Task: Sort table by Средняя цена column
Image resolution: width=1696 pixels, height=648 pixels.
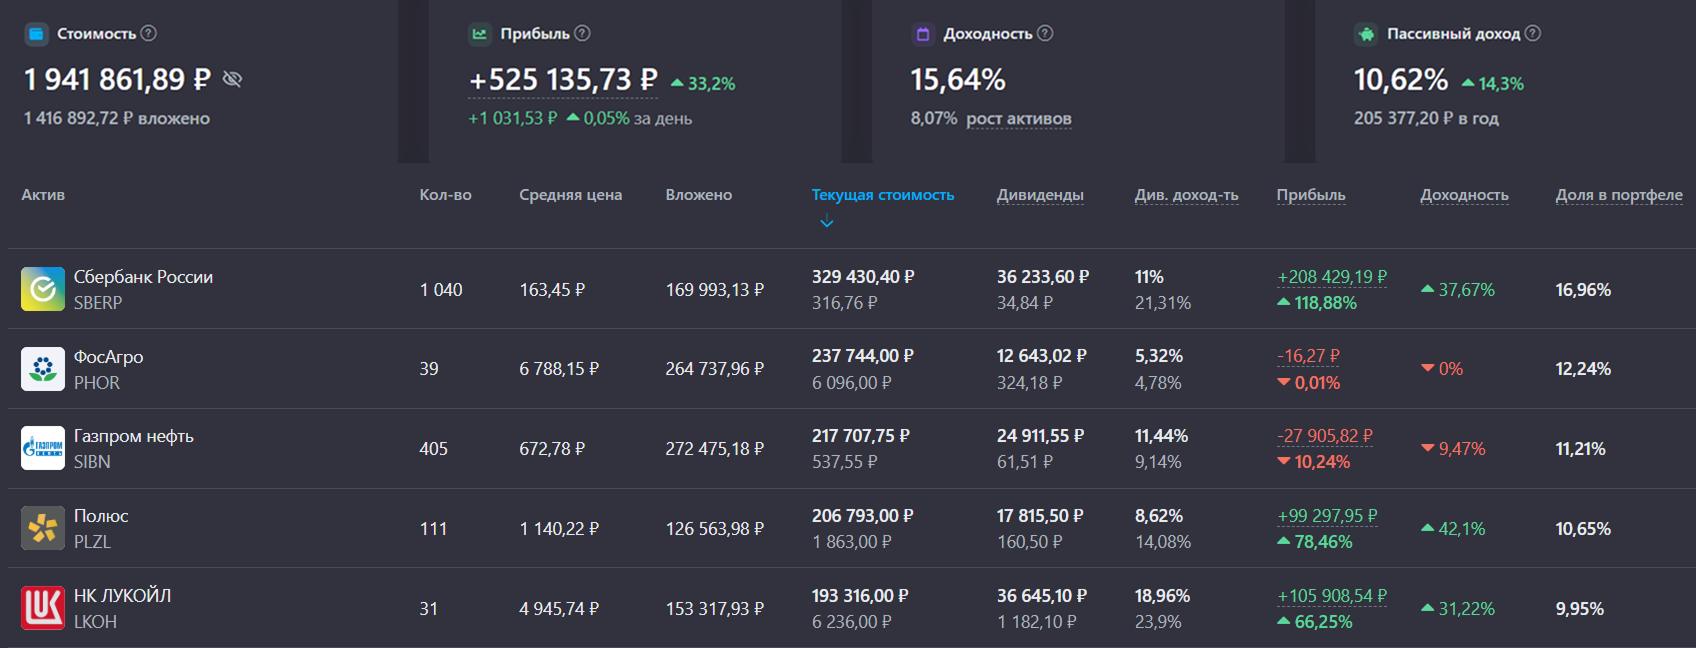Action: [x=570, y=195]
